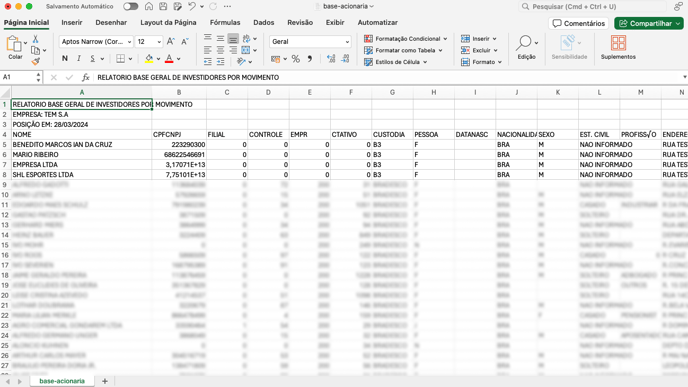Open Estilos de Célula dropdown
Viewport: 688px width, 387px height.
396,62
